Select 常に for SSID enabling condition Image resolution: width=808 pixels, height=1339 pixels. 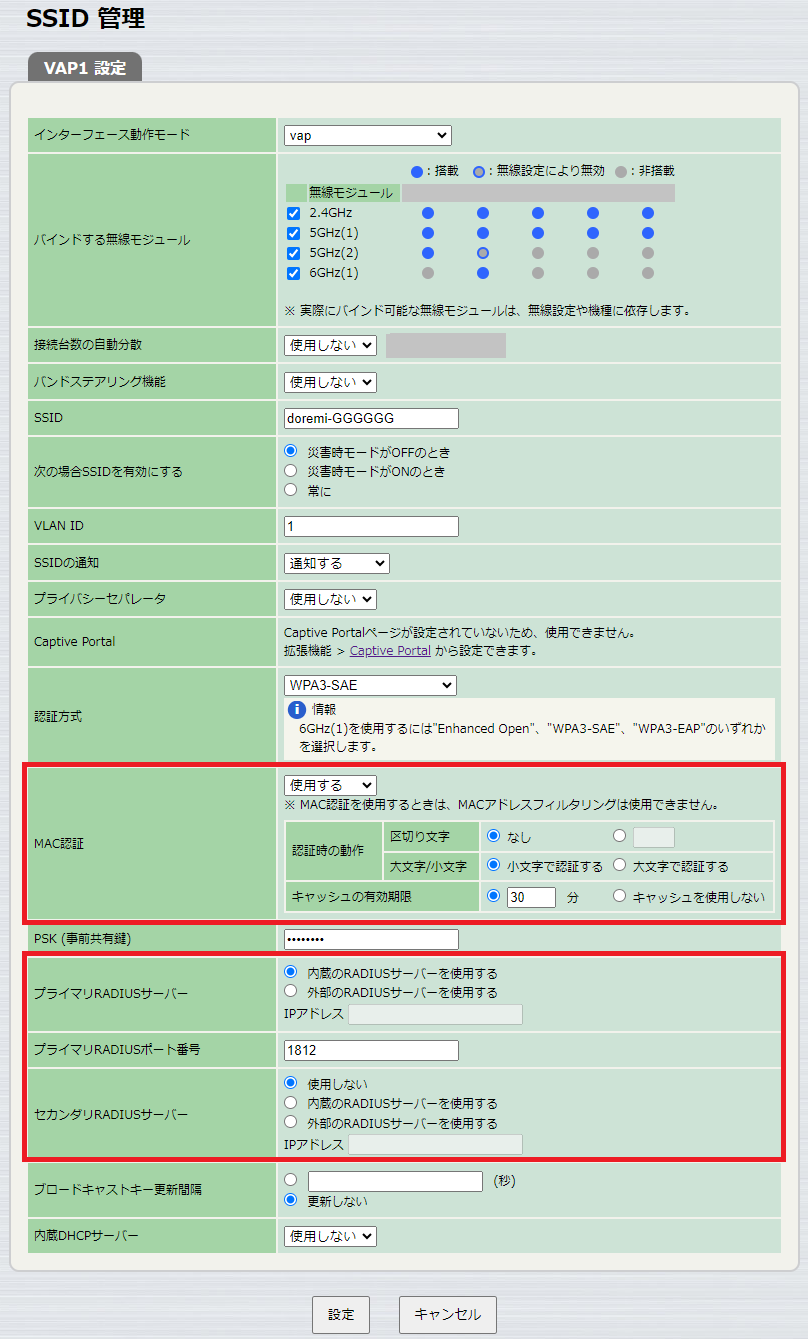click(x=291, y=489)
